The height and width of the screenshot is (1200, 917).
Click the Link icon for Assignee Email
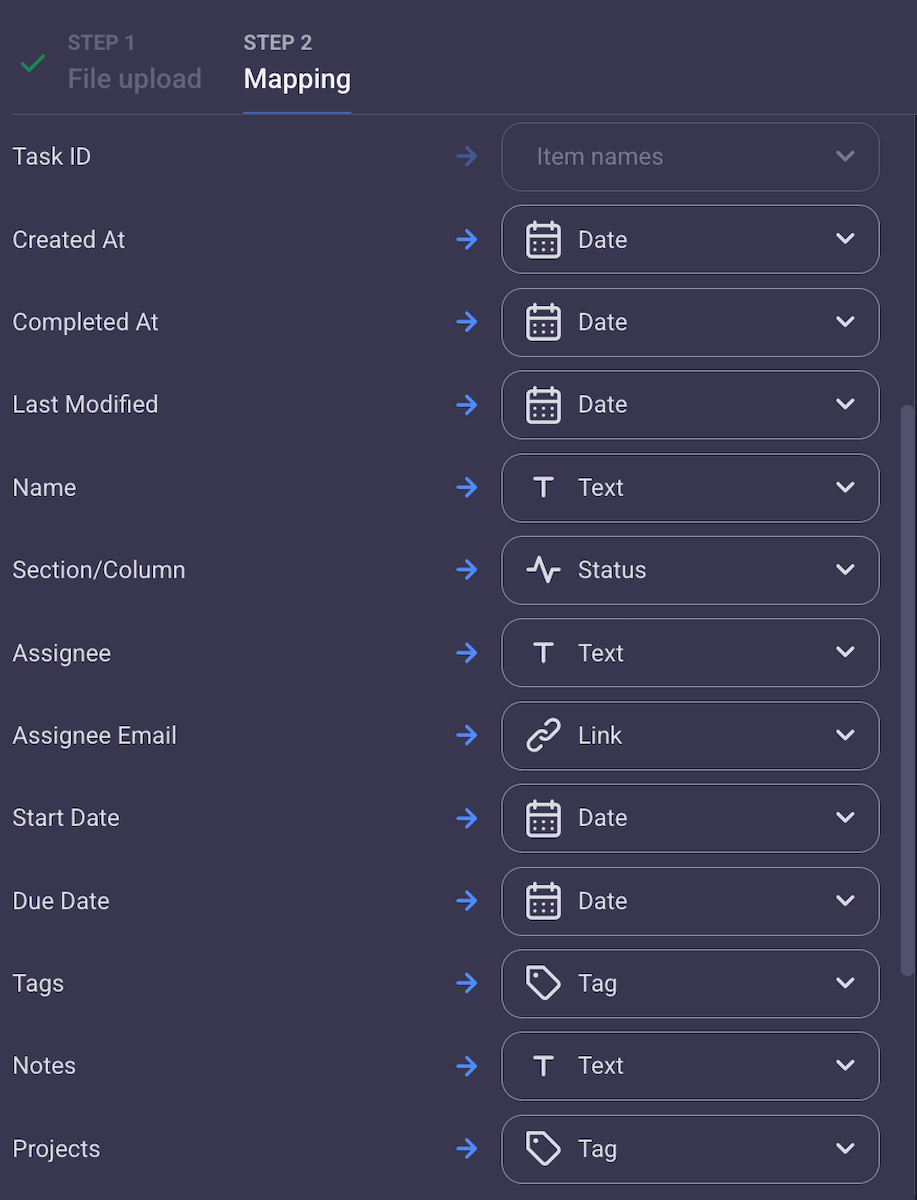coord(543,736)
